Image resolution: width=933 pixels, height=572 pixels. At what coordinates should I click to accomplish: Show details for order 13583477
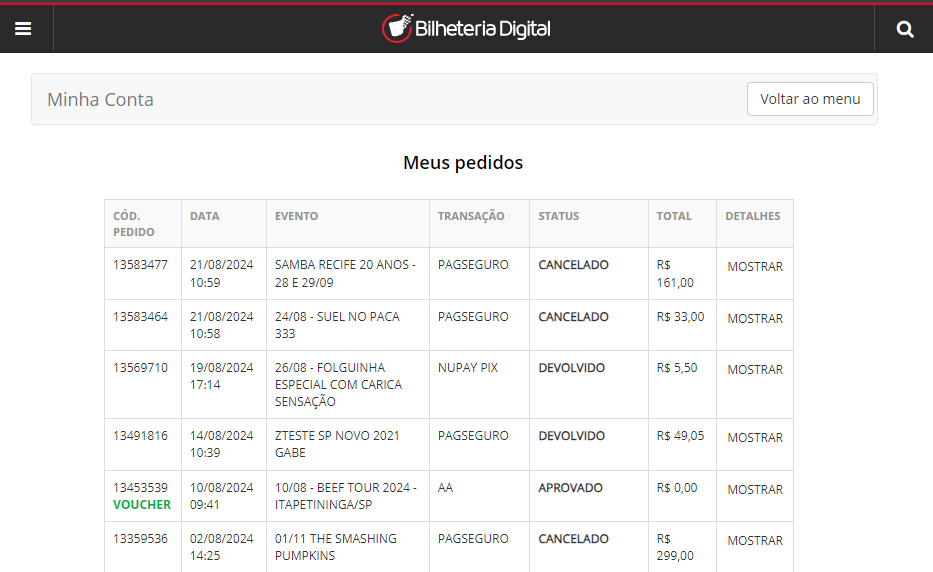[754, 267]
